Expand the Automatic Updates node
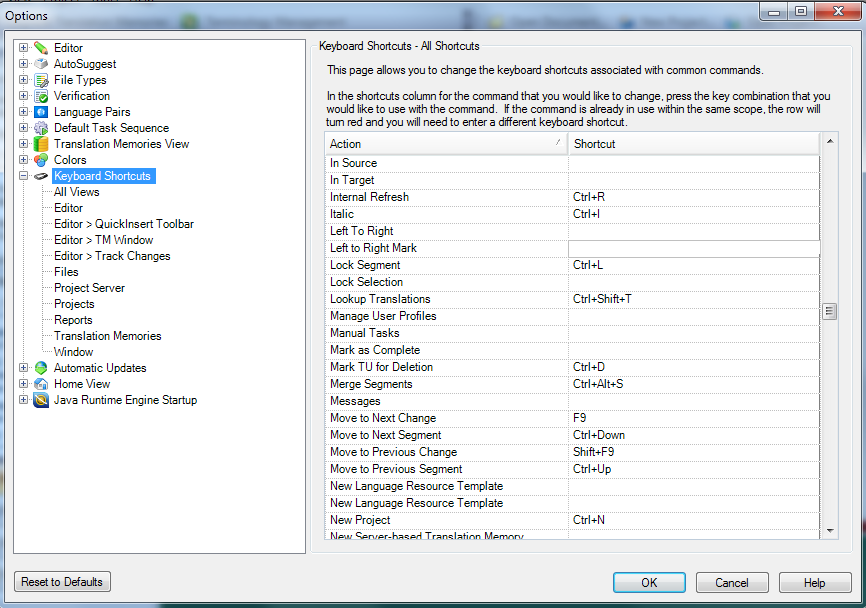 [x=24, y=368]
